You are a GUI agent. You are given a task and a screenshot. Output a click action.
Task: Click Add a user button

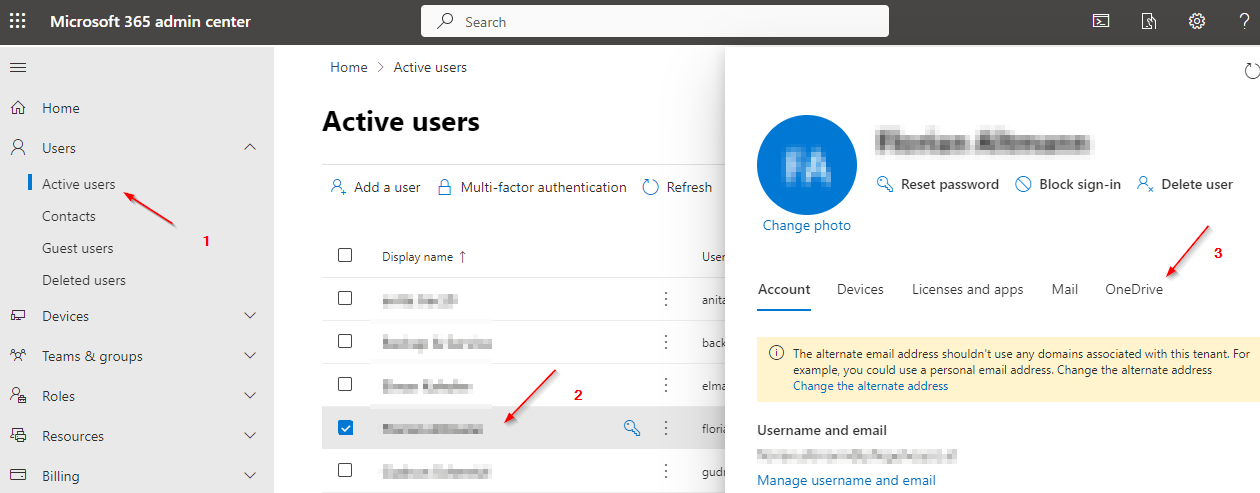[376, 187]
